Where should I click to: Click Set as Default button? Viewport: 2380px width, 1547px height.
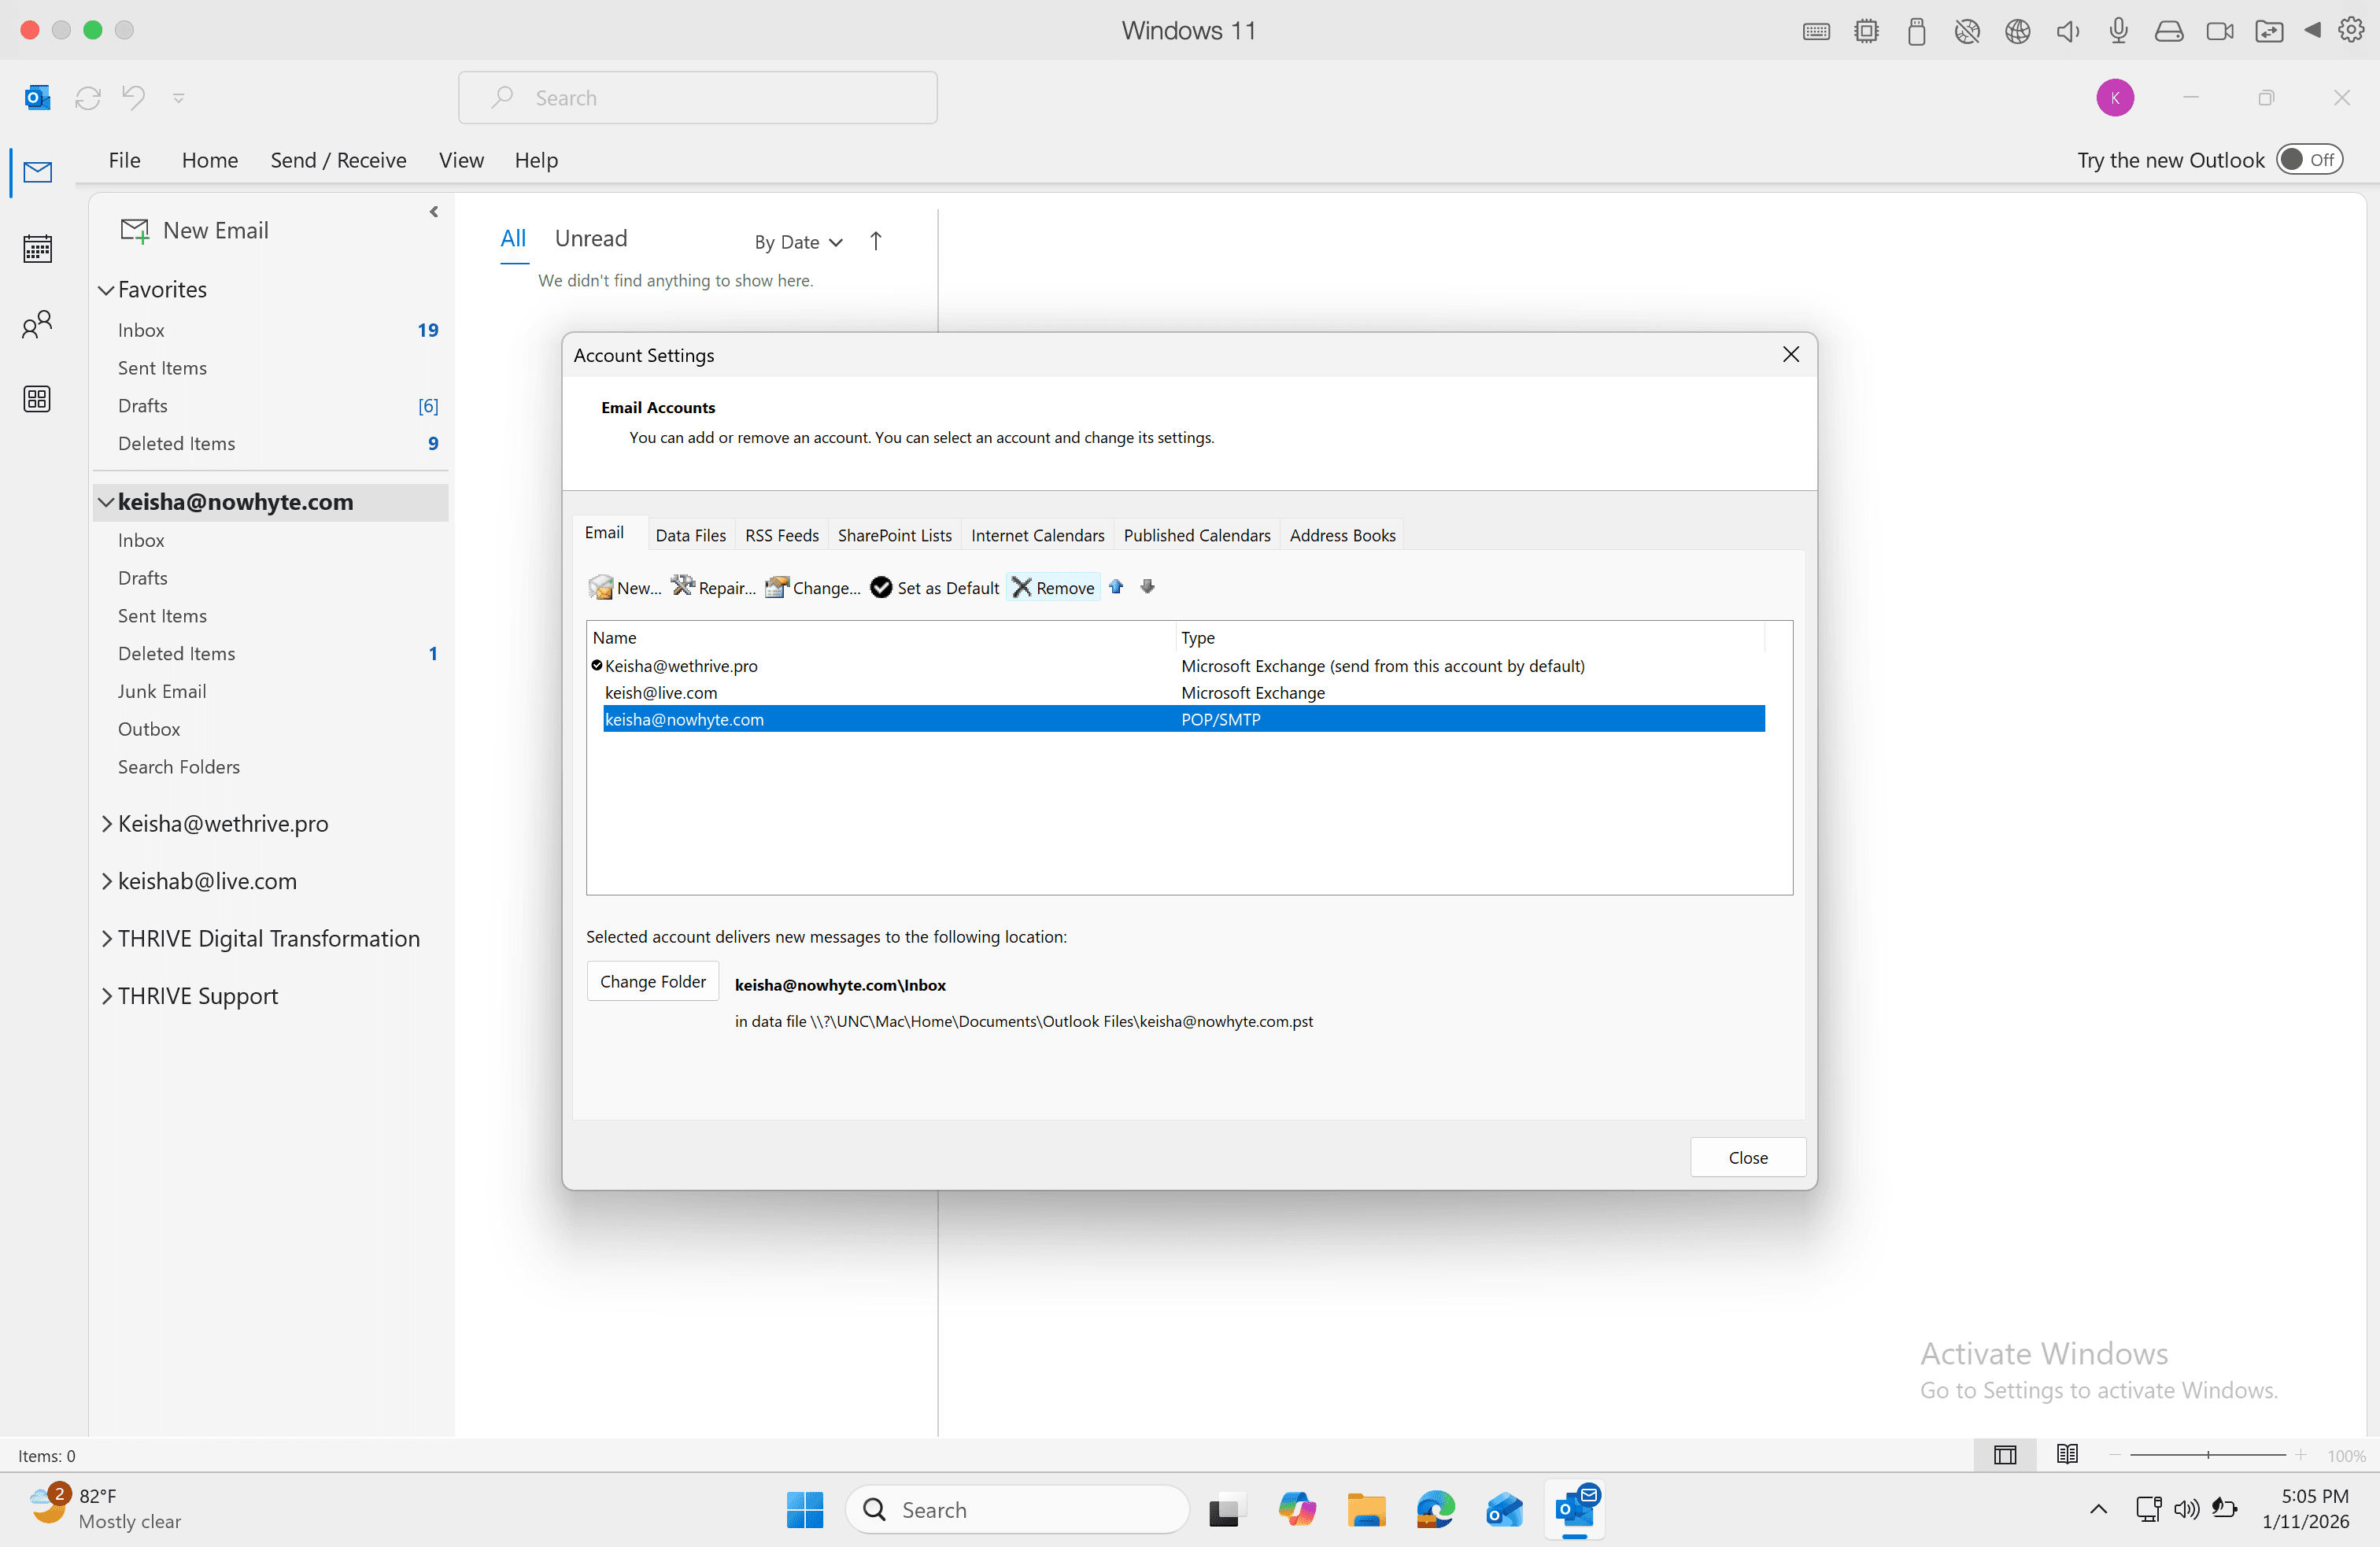[934, 587]
